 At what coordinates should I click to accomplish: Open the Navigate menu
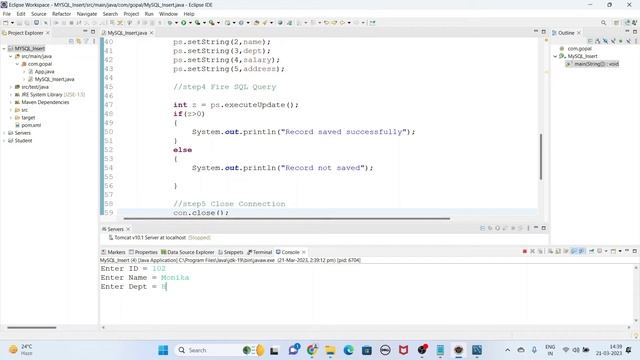87,14
